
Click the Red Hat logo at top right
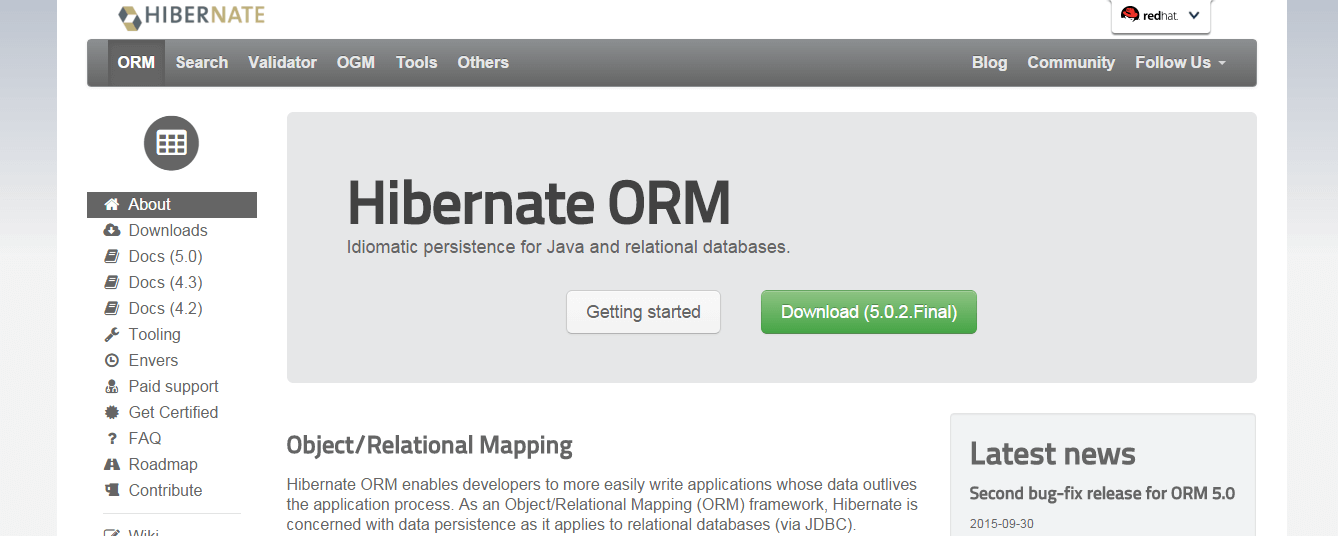1150,15
